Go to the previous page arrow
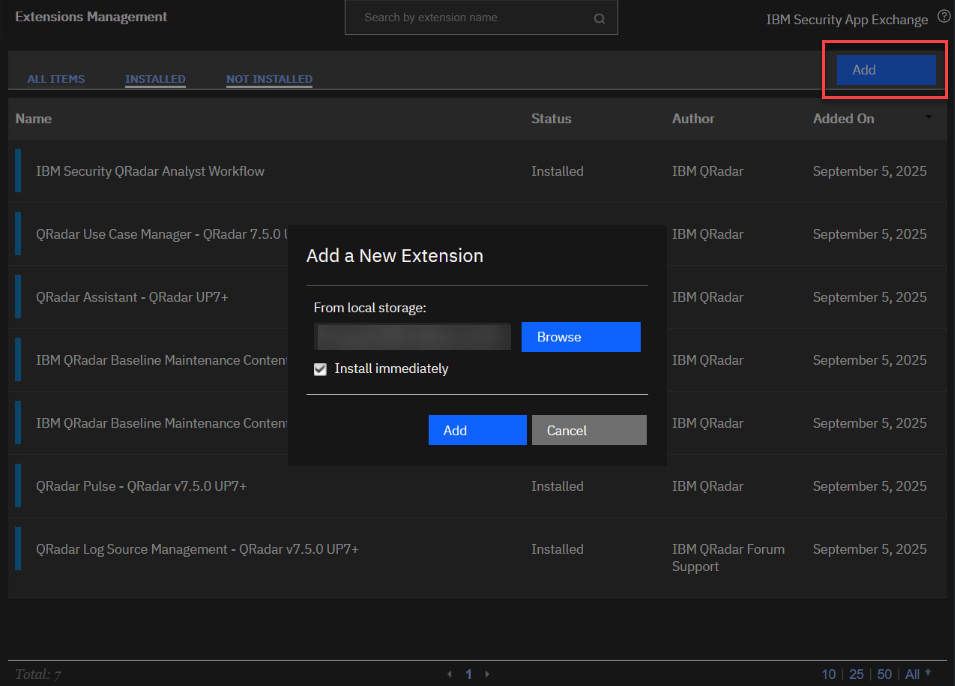Screen dimensions: 955x686 click(450, 674)
